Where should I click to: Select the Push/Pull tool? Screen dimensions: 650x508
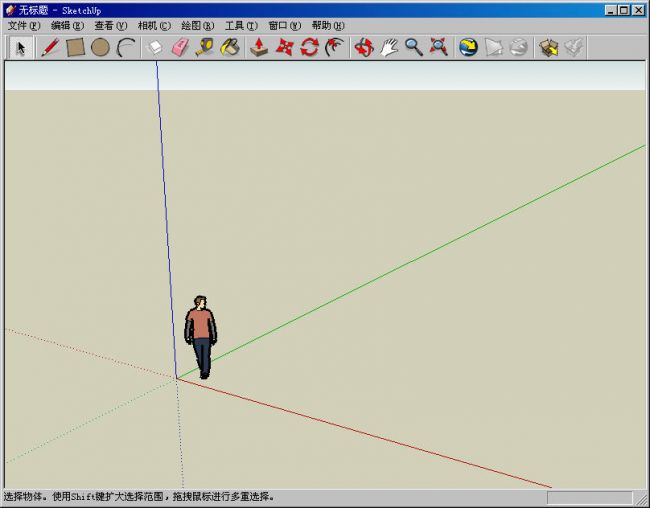point(259,47)
